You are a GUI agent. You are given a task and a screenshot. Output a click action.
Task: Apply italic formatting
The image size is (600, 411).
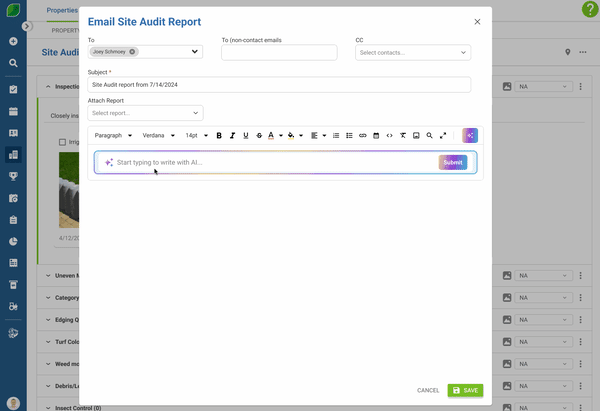[232, 135]
